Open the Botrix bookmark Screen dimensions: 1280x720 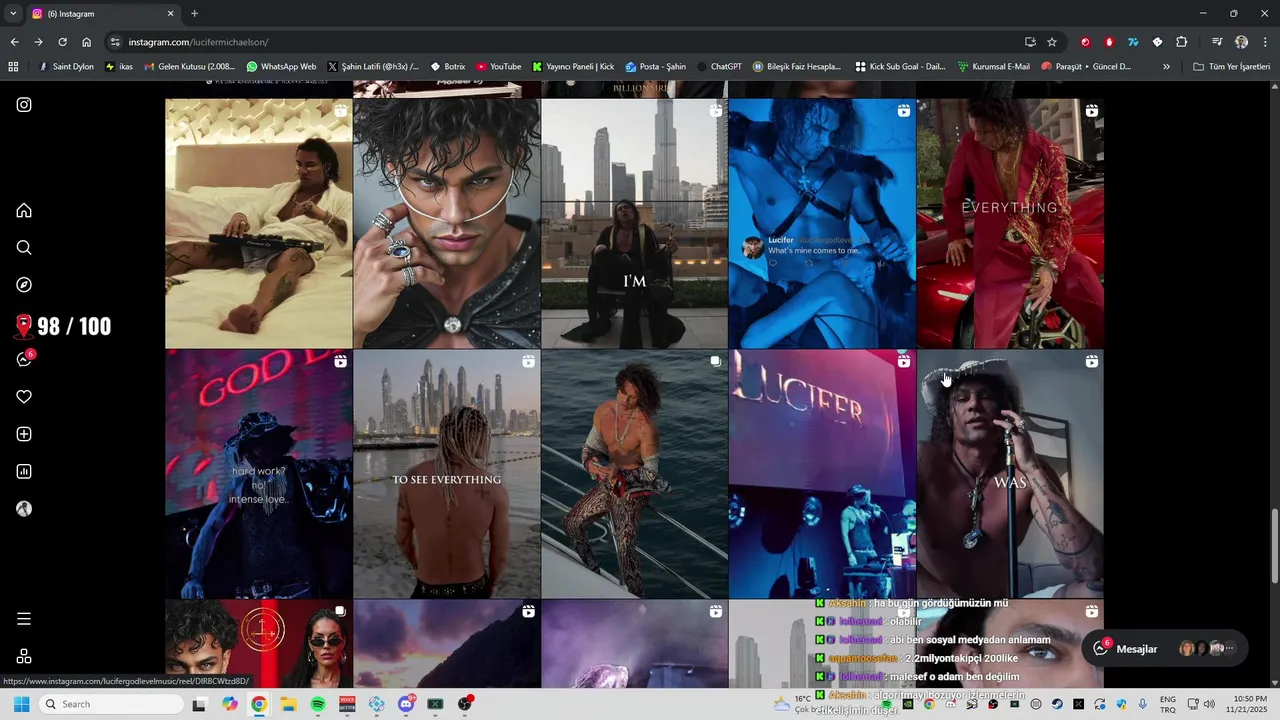447,67
